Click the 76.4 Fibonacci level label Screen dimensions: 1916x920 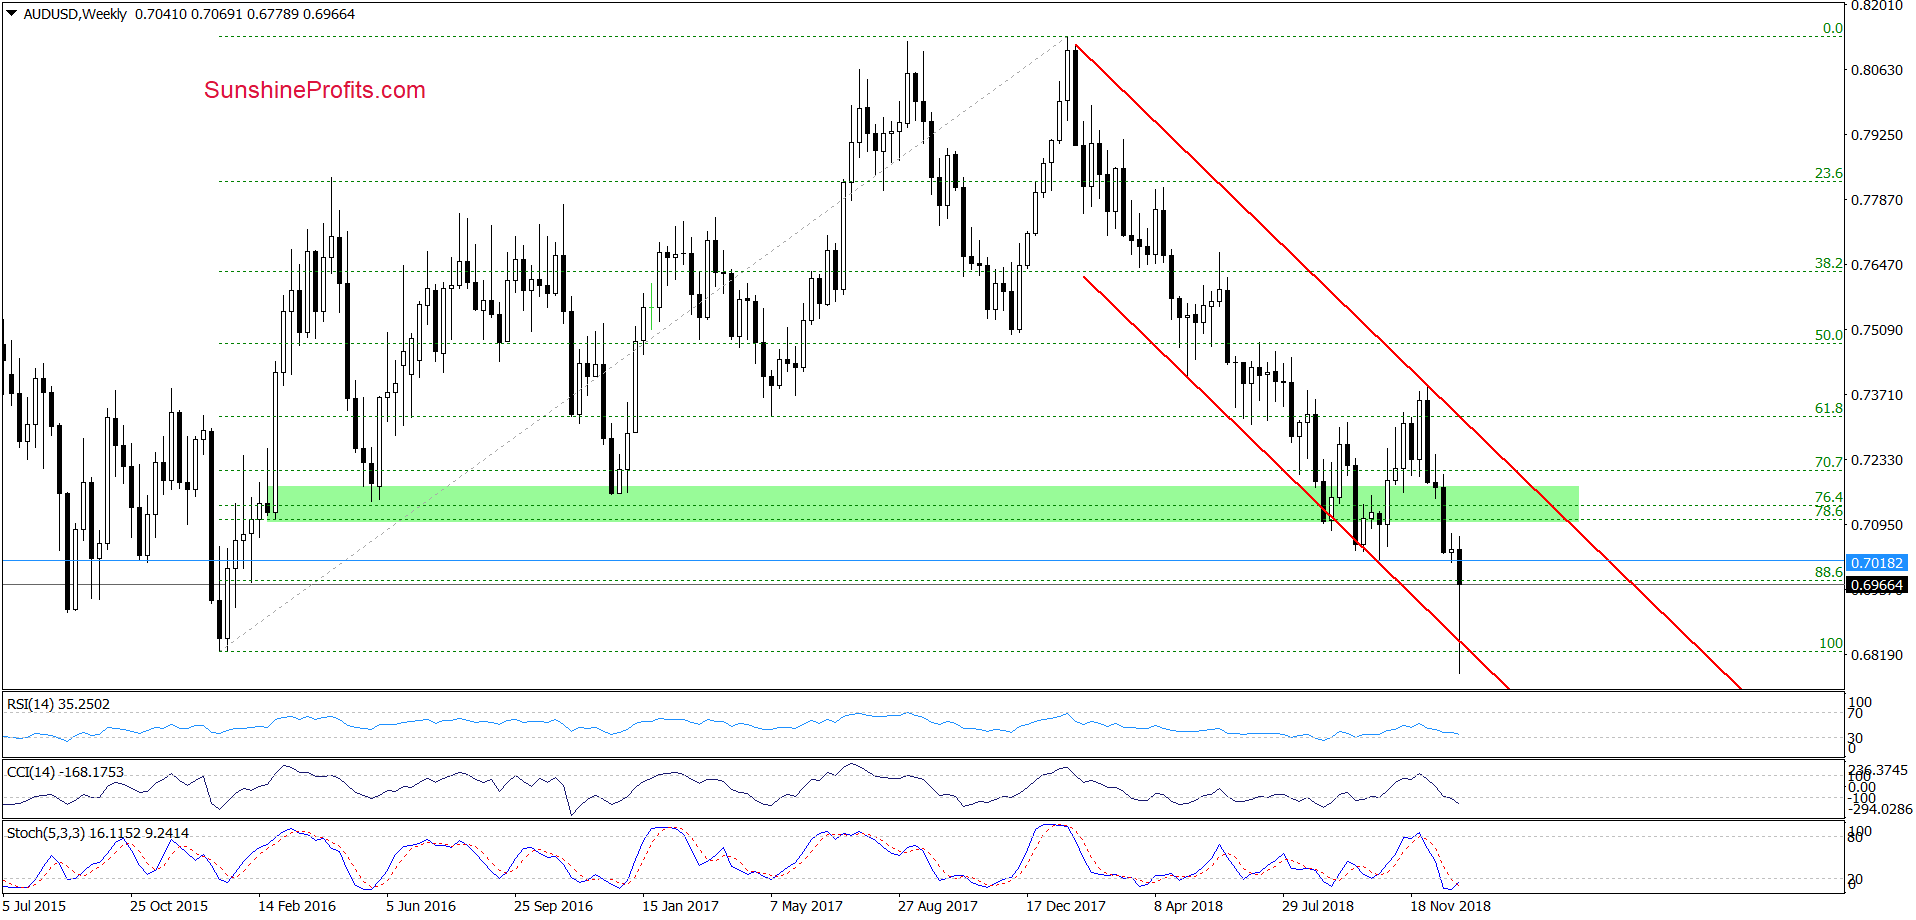[x=1829, y=497]
